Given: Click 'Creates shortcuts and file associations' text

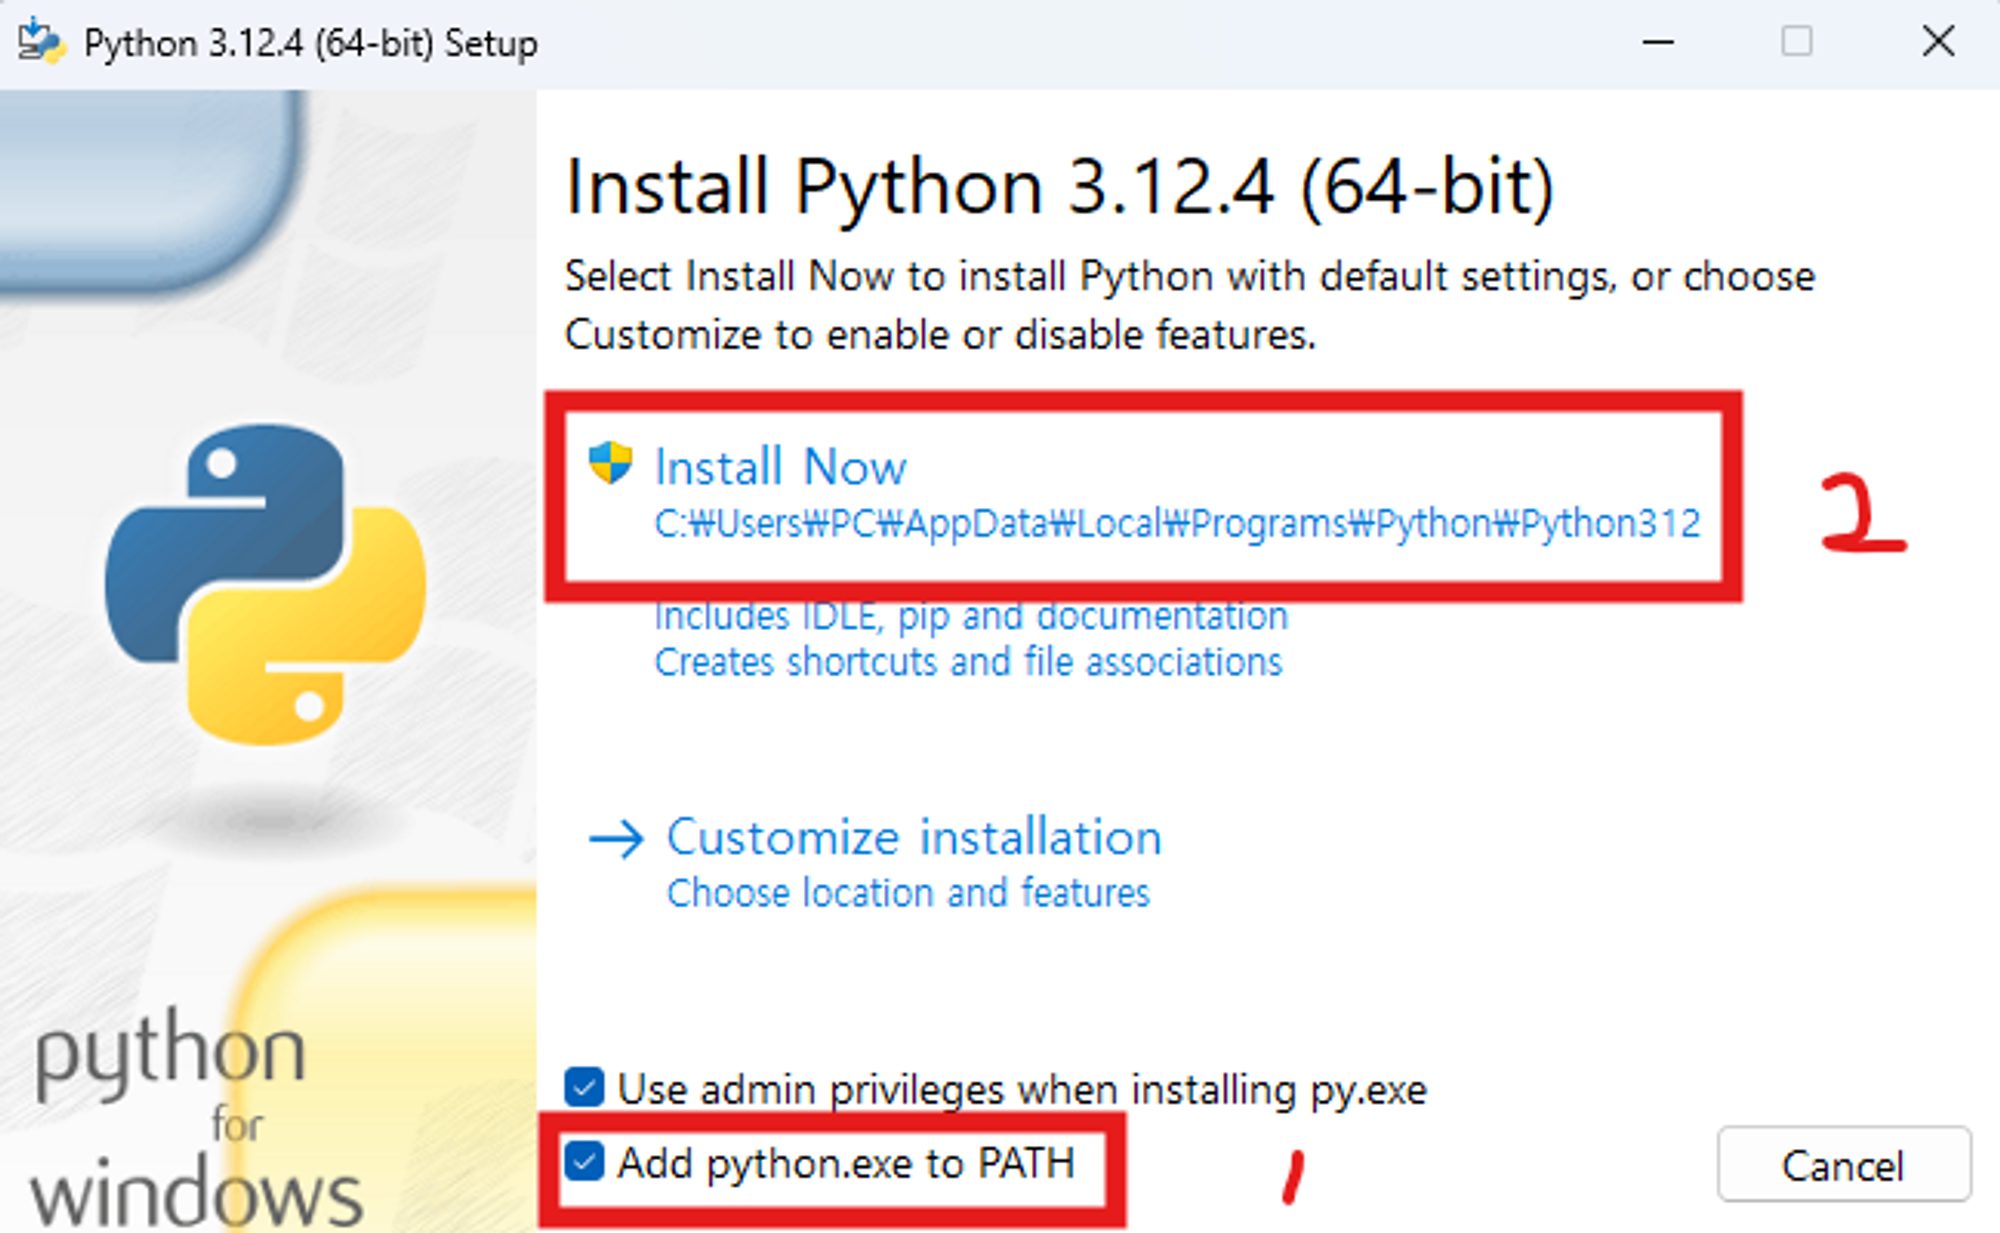Looking at the screenshot, I should coord(967,662).
